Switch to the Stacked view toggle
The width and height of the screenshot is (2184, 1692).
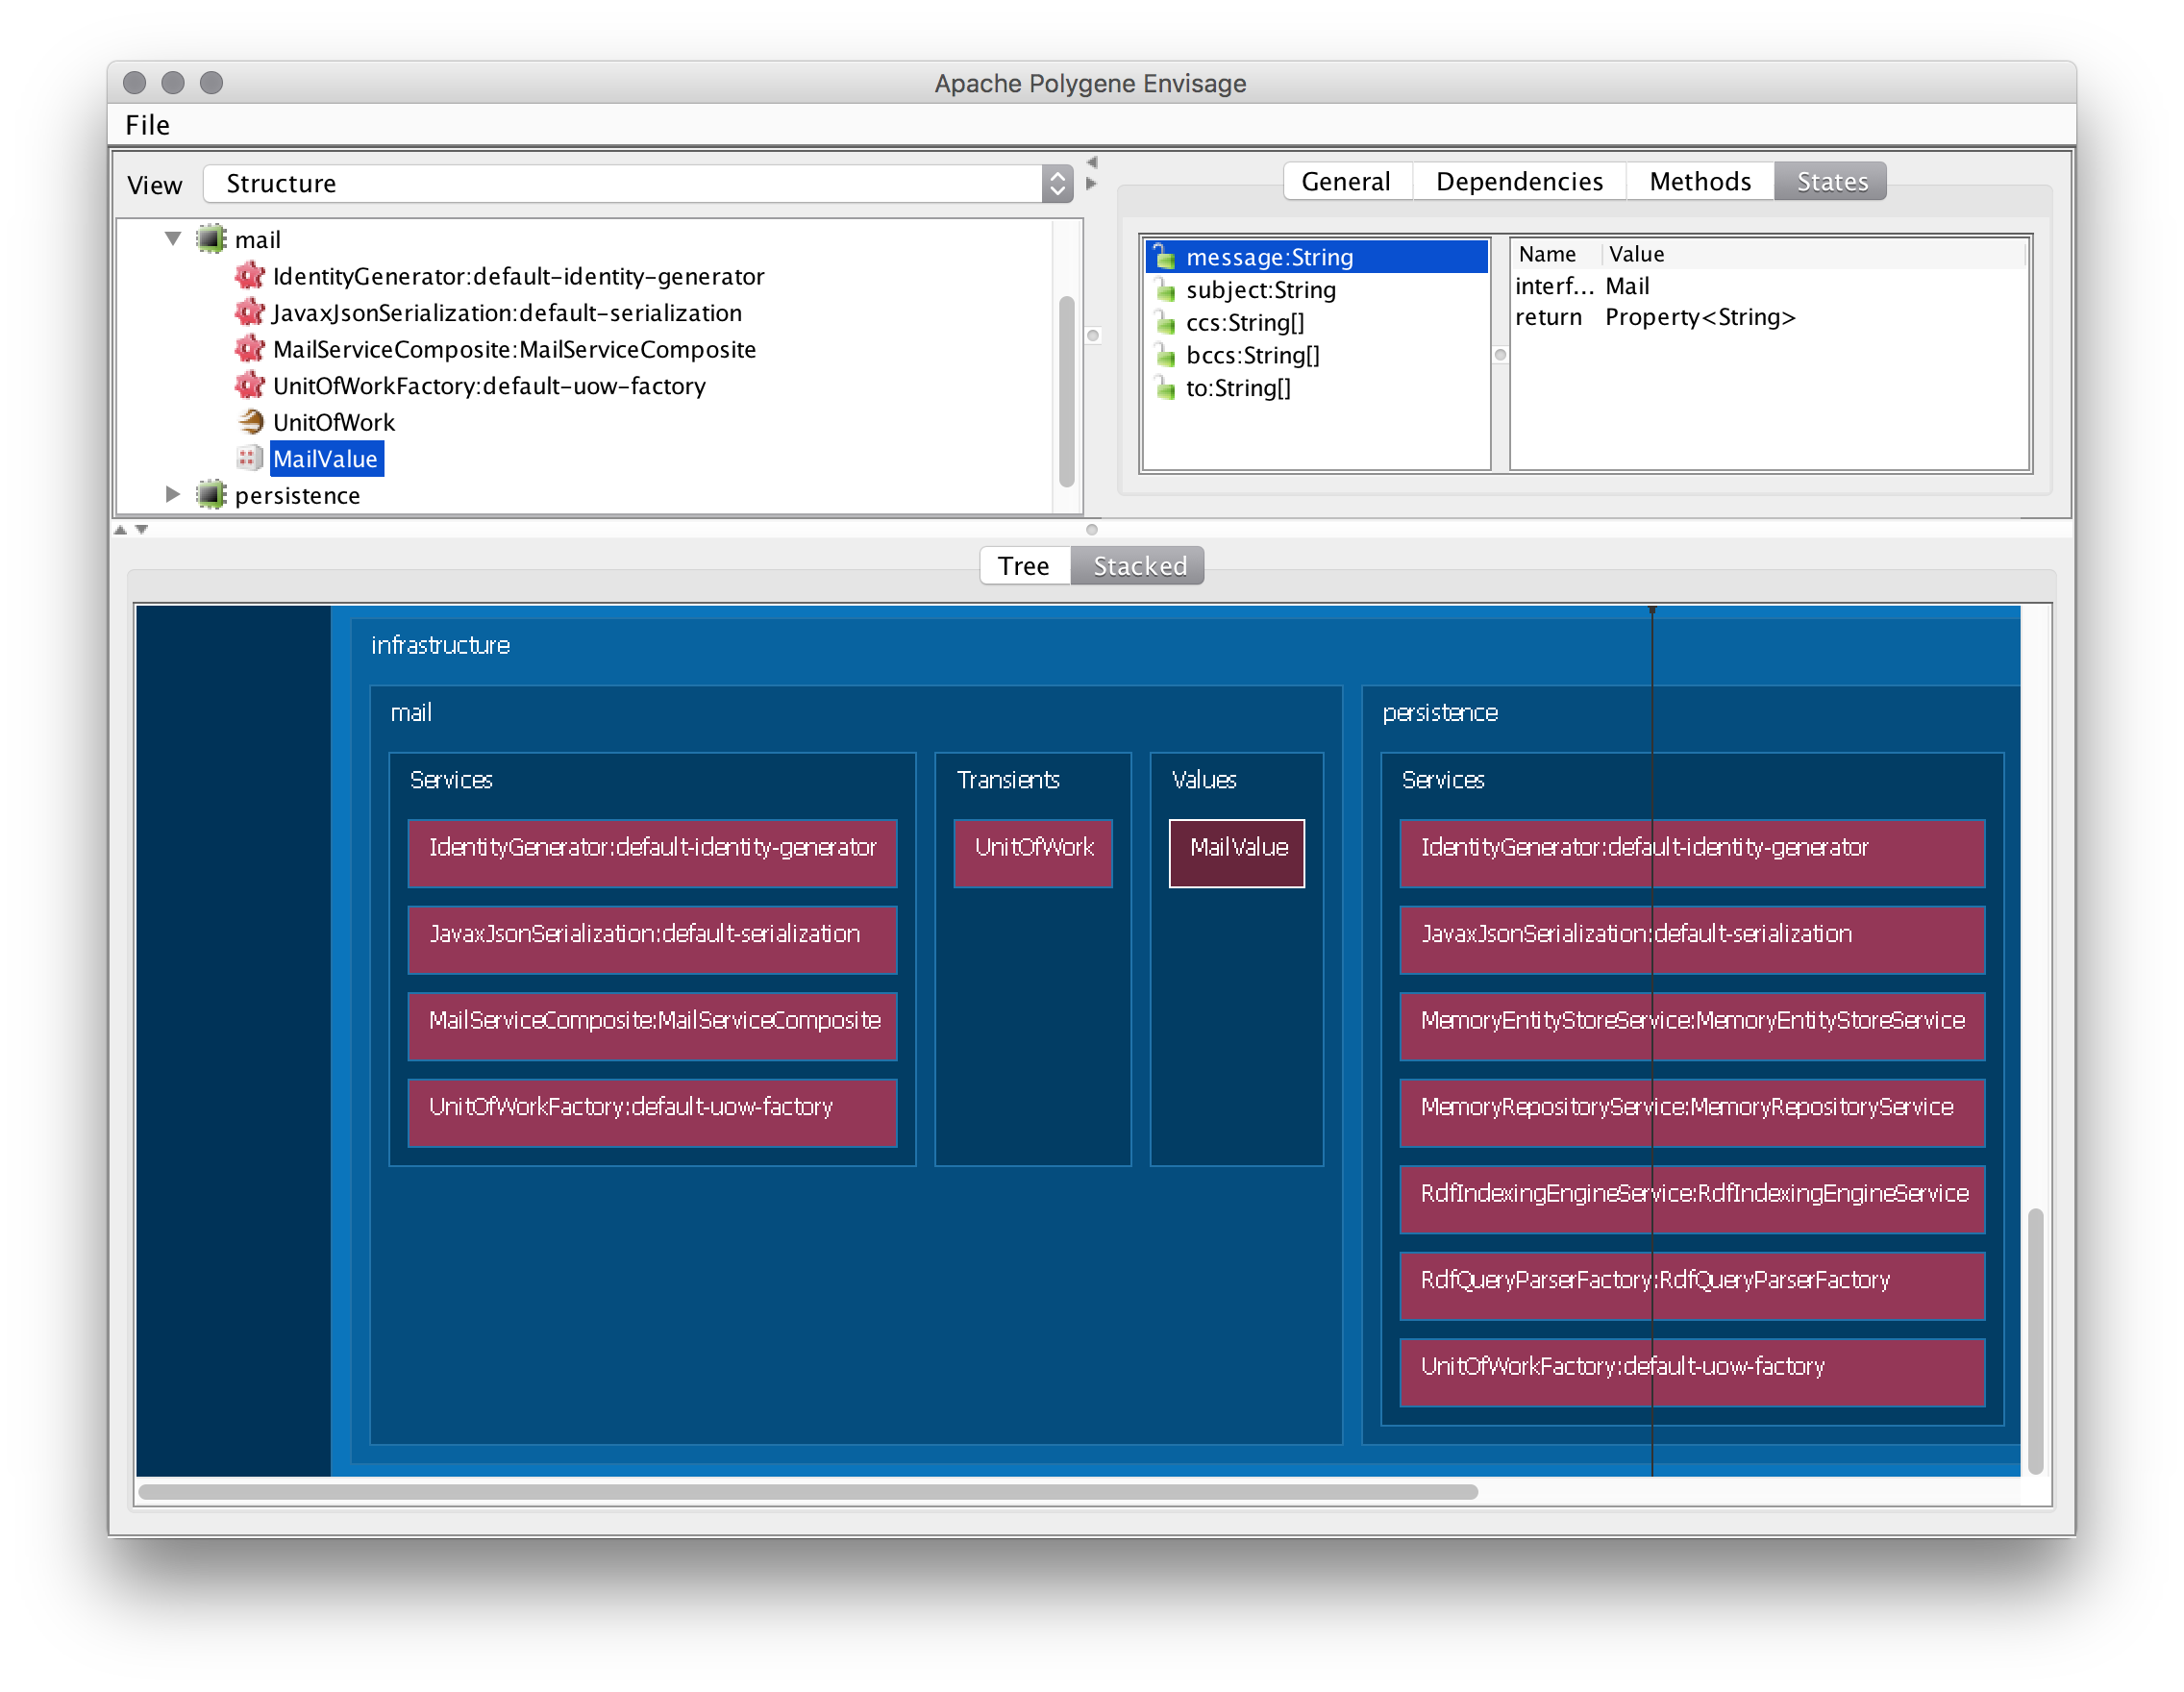click(x=1138, y=566)
